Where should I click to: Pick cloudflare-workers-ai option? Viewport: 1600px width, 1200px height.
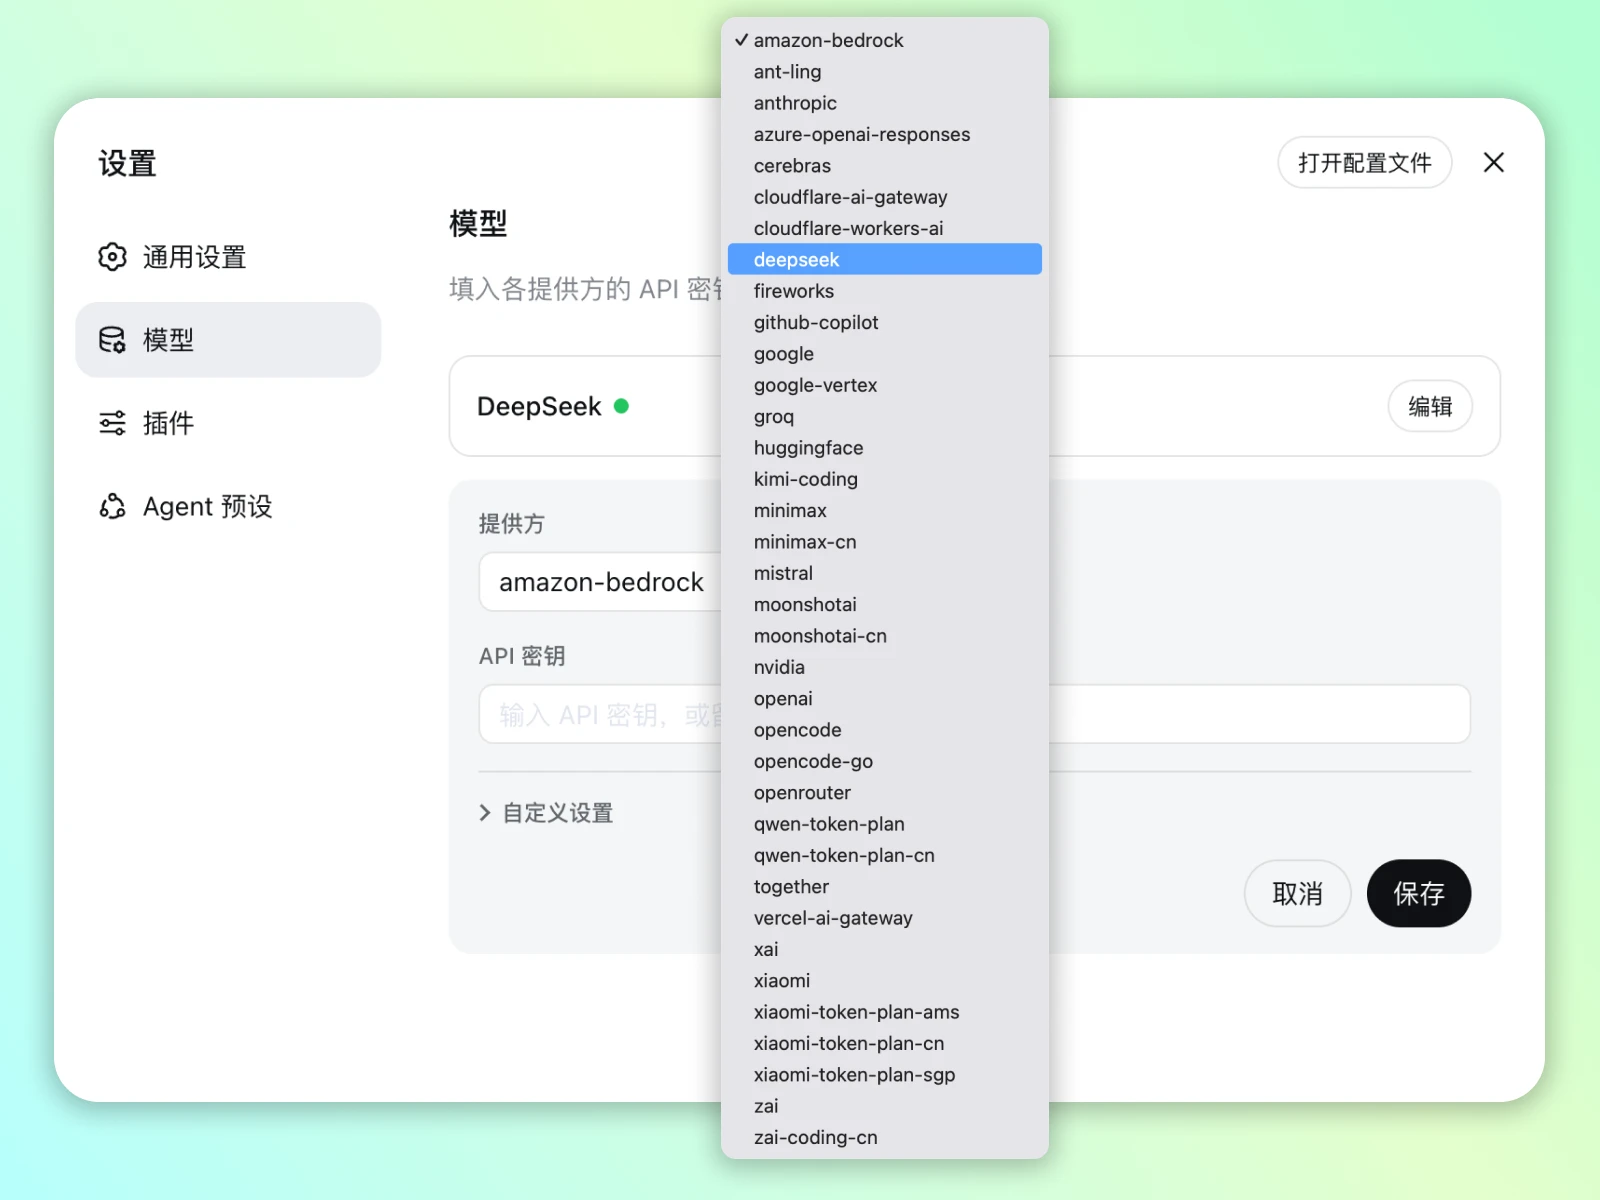coord(885,228)
